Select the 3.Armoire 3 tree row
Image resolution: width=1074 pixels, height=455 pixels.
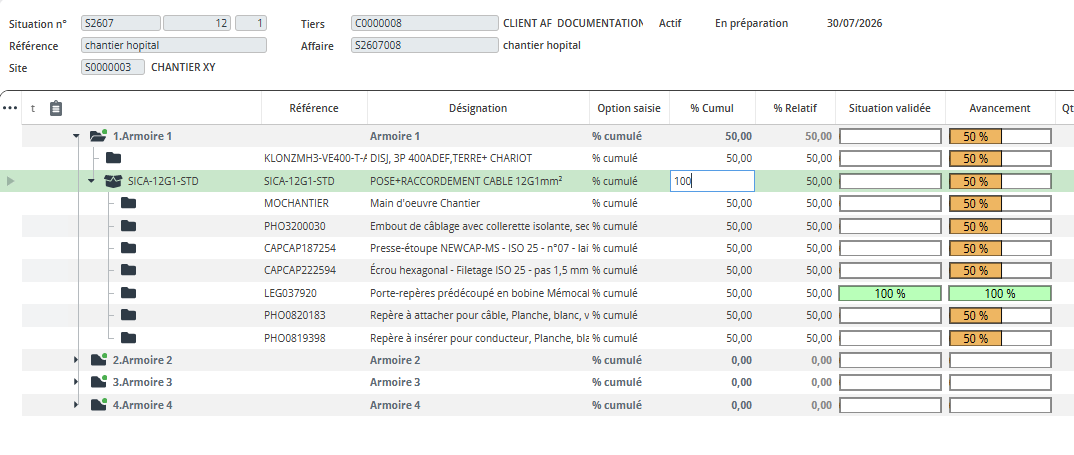142,382
